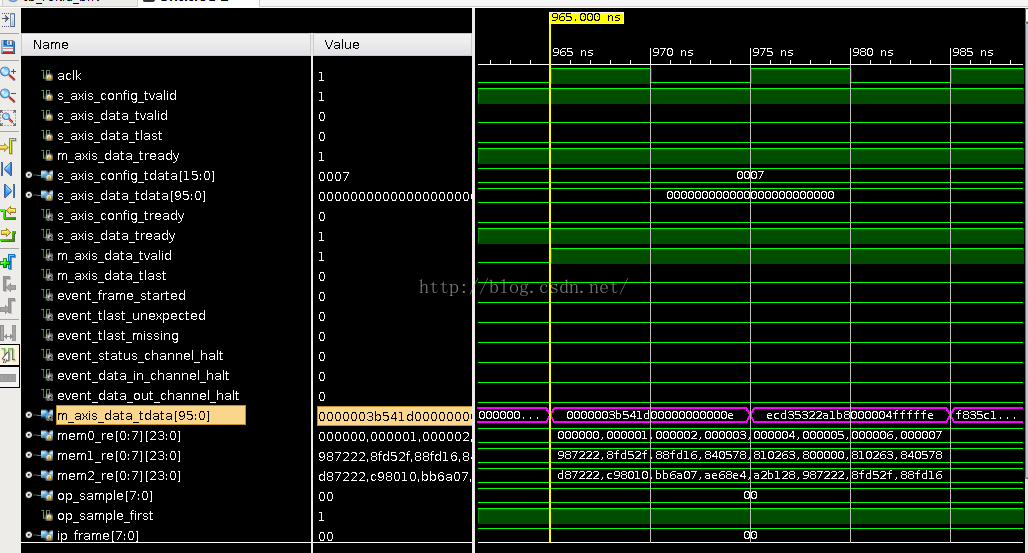Click the Next Marker icon
The width and height of the screenshot is (1028, 553).
point(8,306)
